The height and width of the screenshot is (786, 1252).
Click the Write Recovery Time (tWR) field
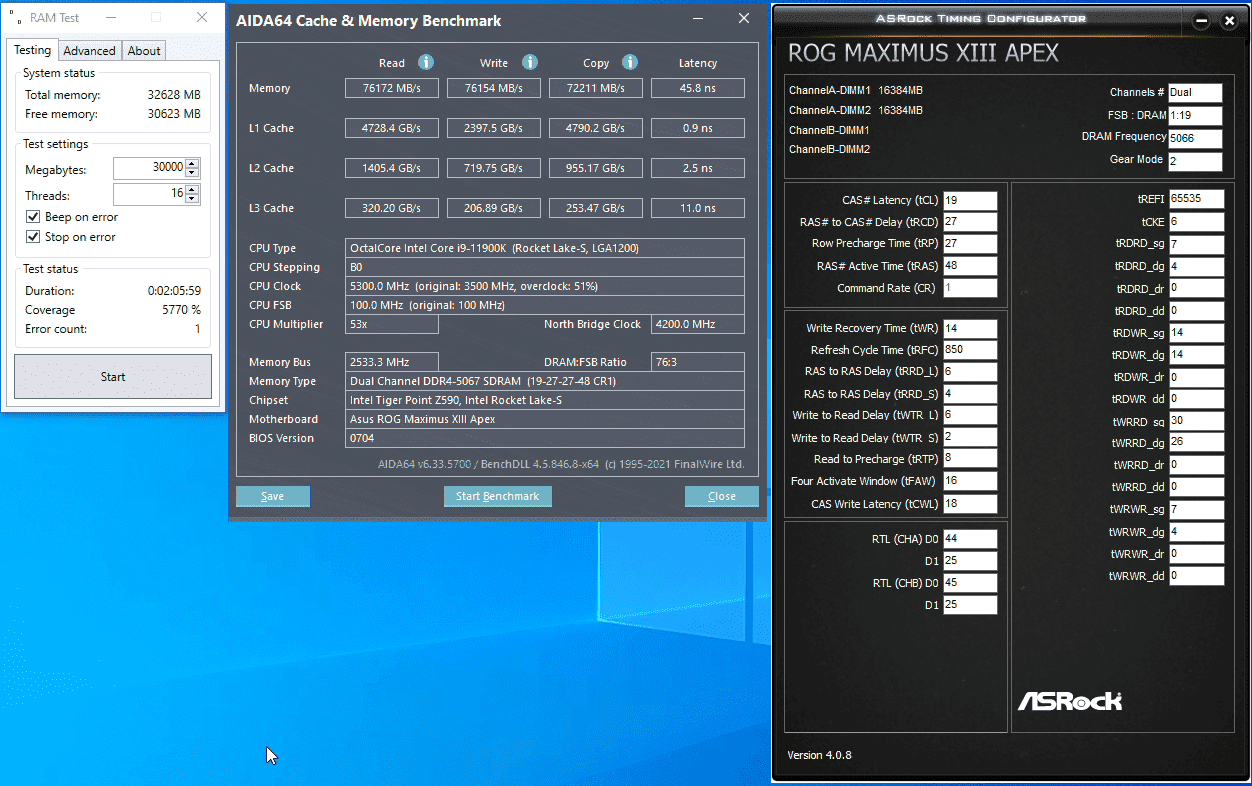click(x=970, y=329)
